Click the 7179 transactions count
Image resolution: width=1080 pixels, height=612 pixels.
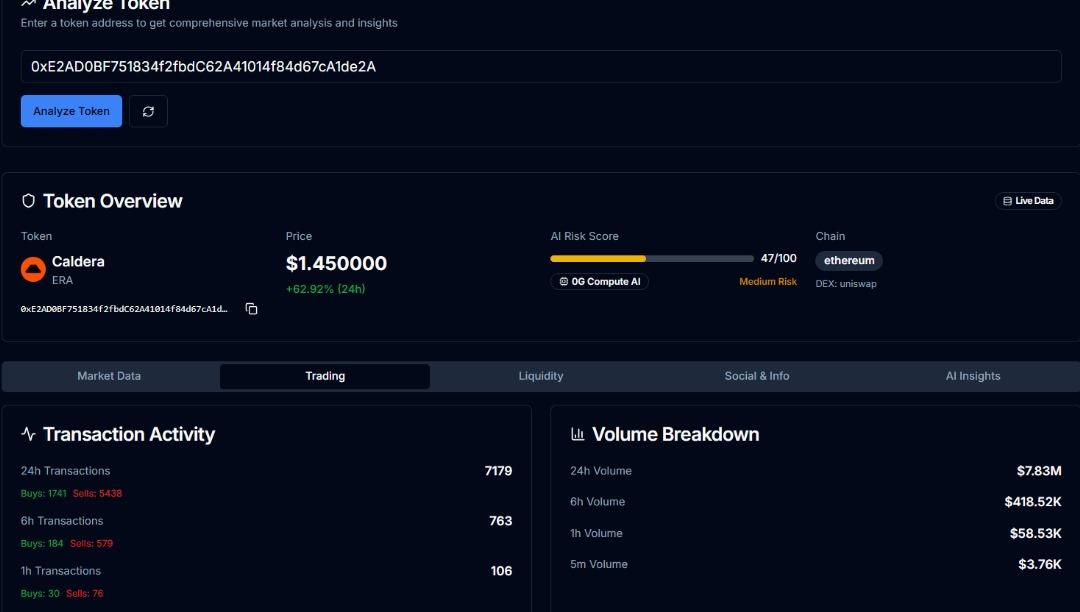(x=498, y=471)
